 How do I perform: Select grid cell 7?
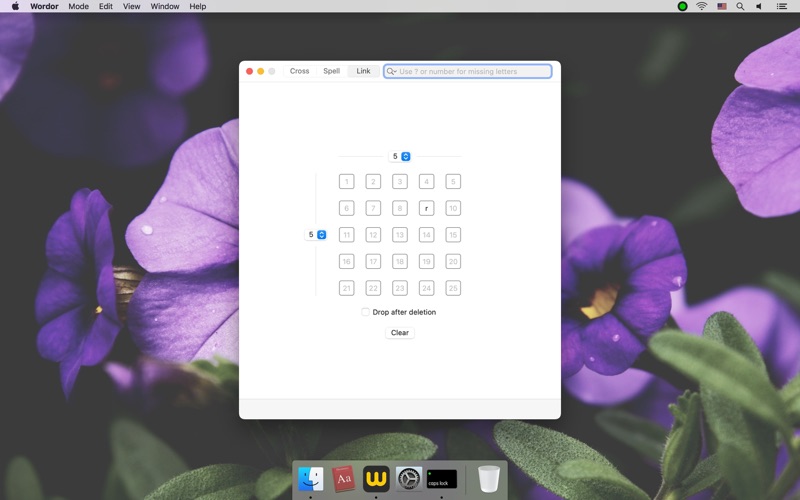tap(373, 208)
